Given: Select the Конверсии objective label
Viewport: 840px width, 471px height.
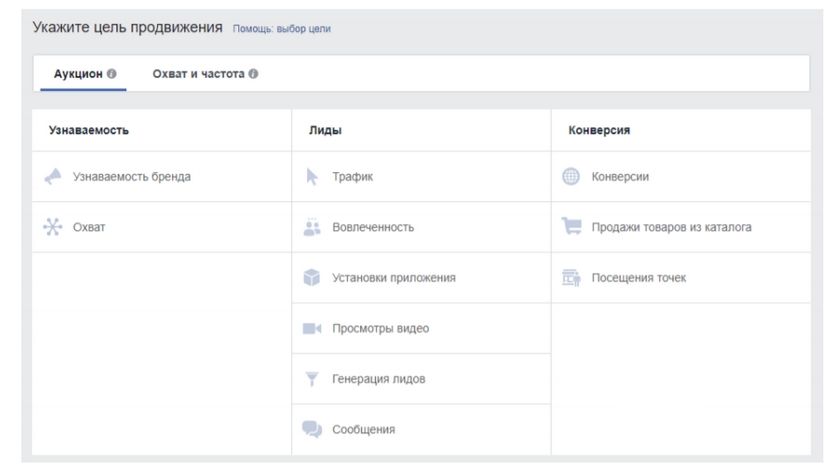Looking at the screenshot, I should (x=620, y=176).
